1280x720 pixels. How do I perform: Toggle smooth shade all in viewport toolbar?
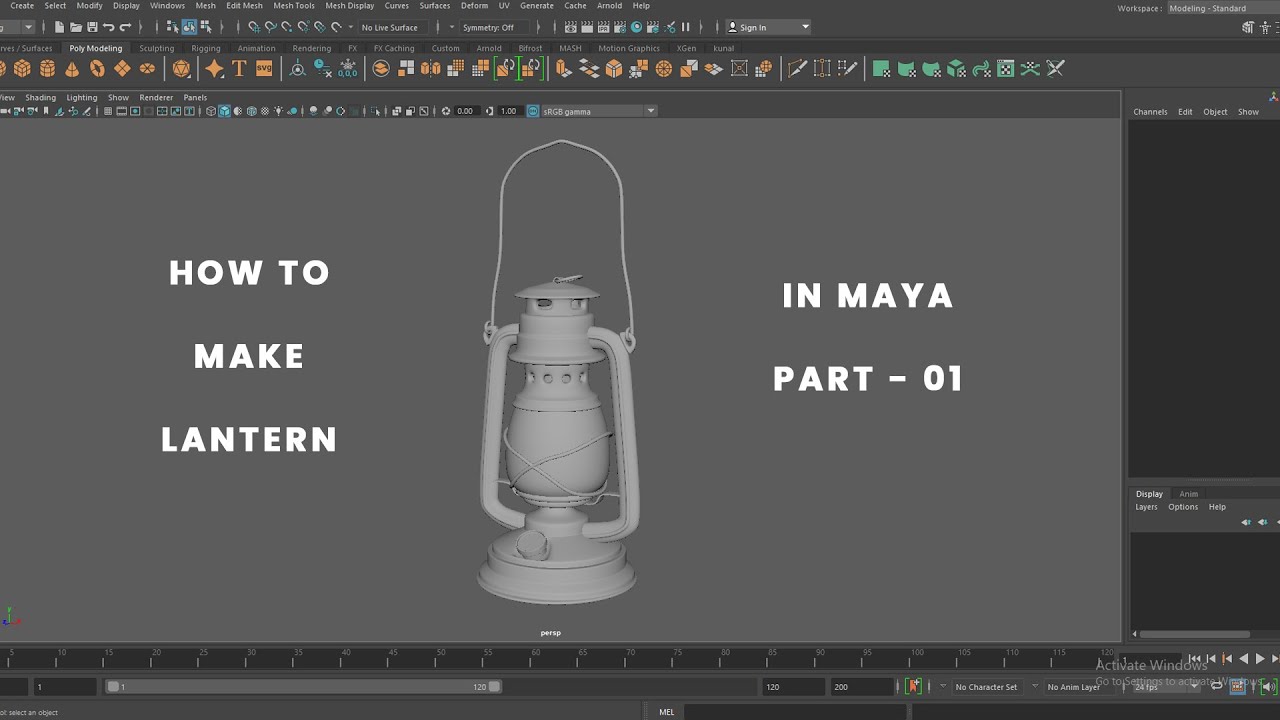[x=224, y=111]
